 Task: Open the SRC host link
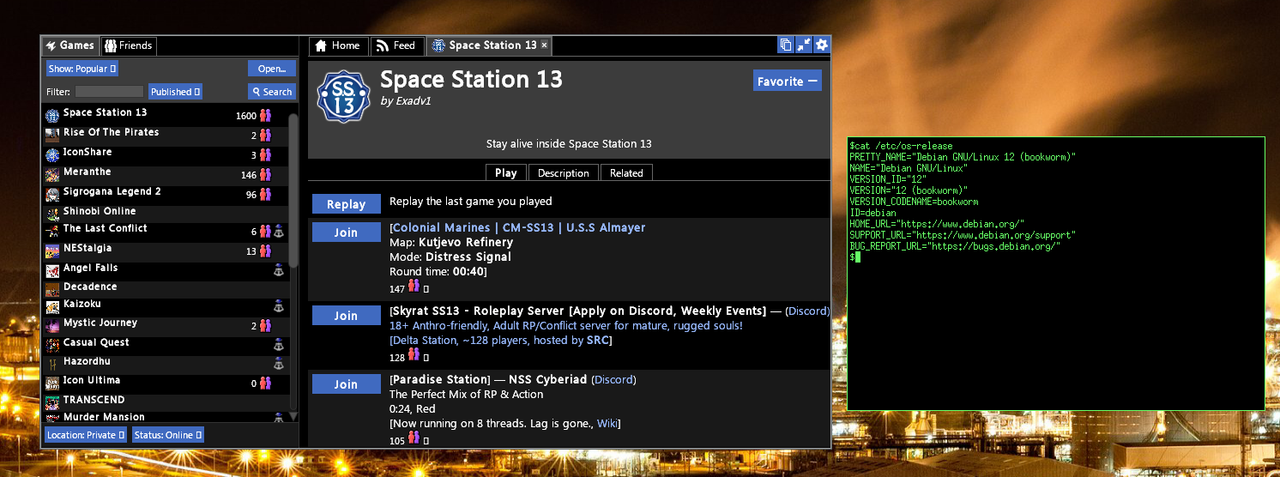click(x=599, y=340)
